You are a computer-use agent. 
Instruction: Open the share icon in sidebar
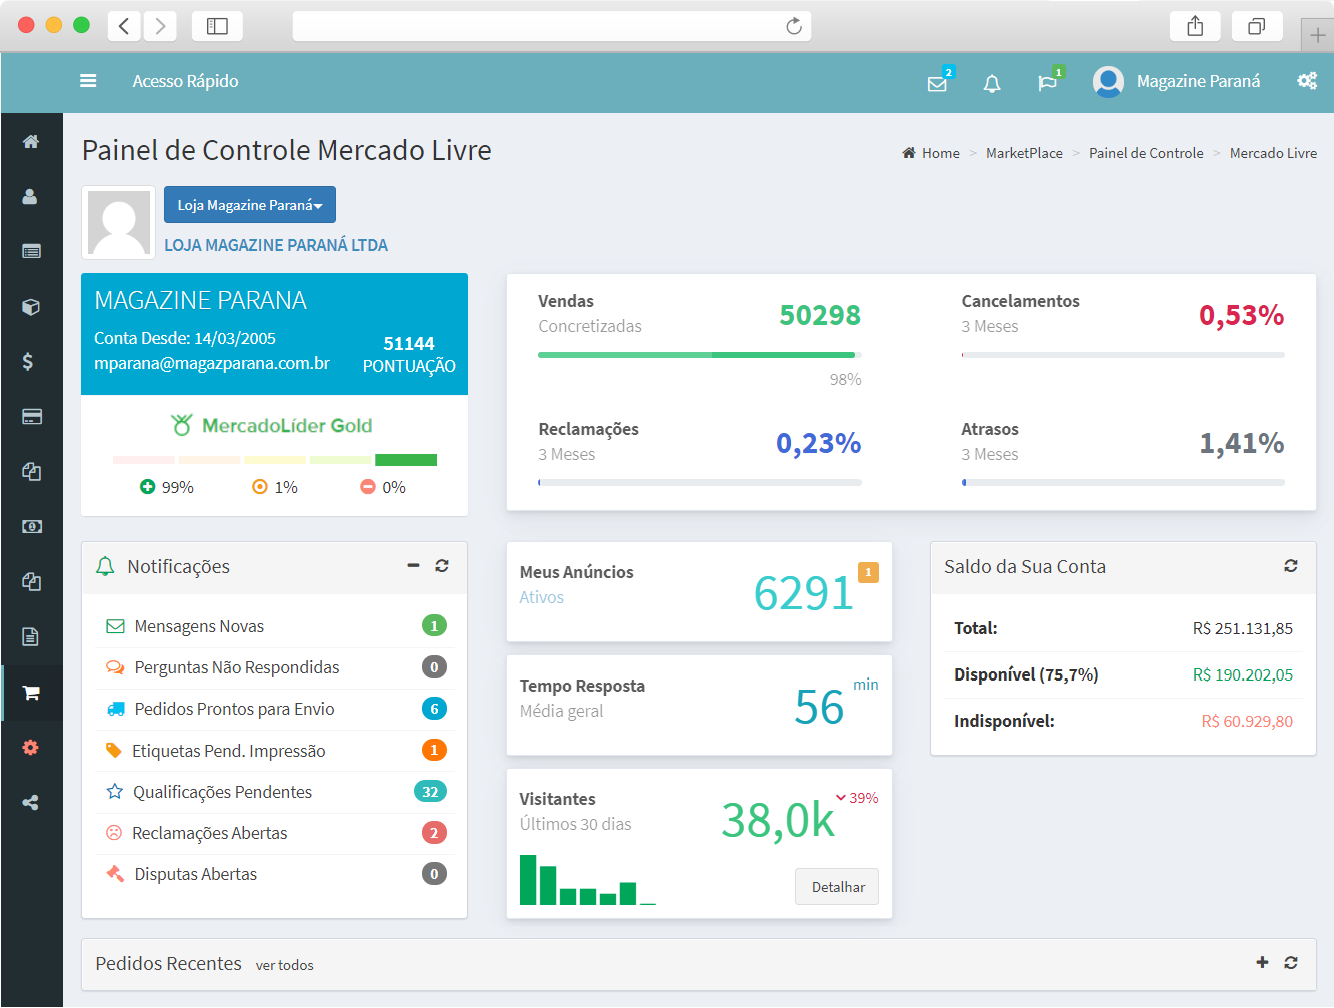pos(31,802)
